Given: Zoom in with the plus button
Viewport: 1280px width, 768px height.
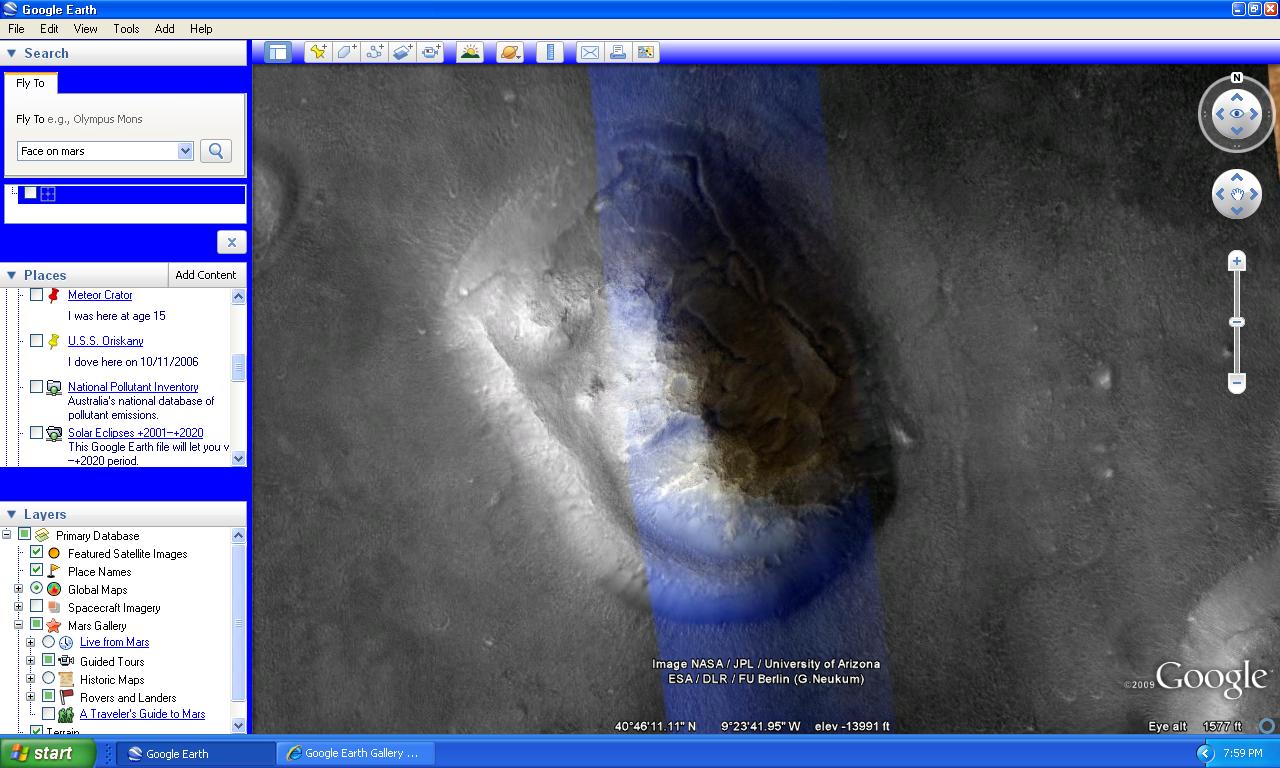Looking at the screenshot, I should pyautogui.click(x=1237, y=261).
